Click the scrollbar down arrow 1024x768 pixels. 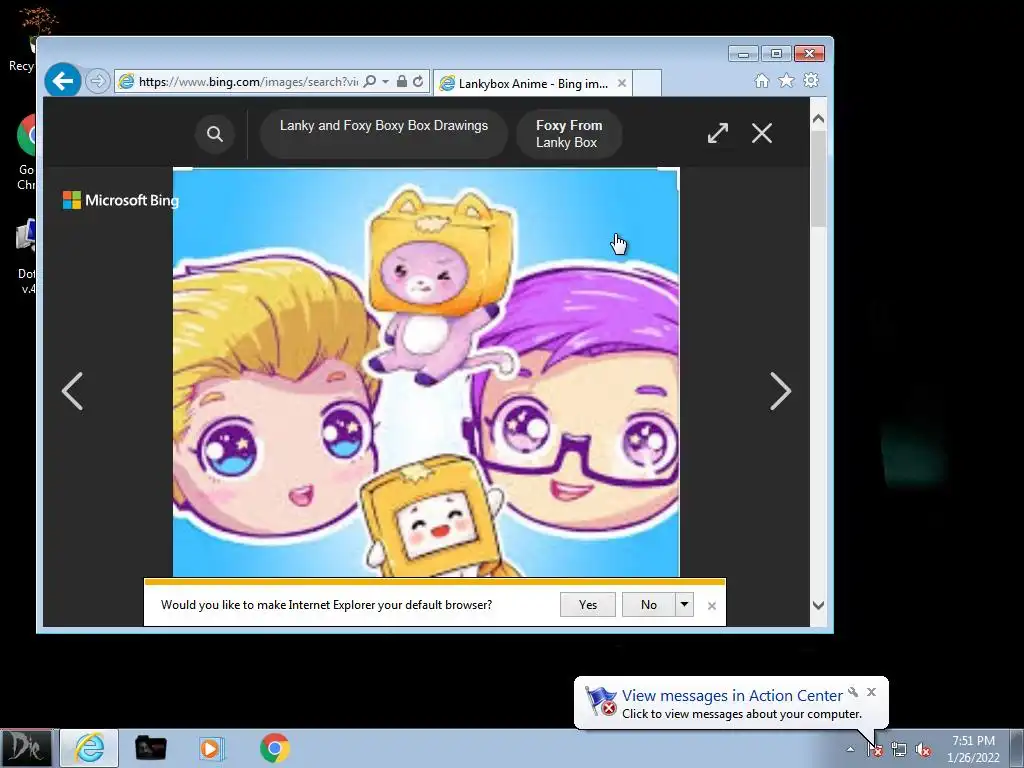point(818,605)
